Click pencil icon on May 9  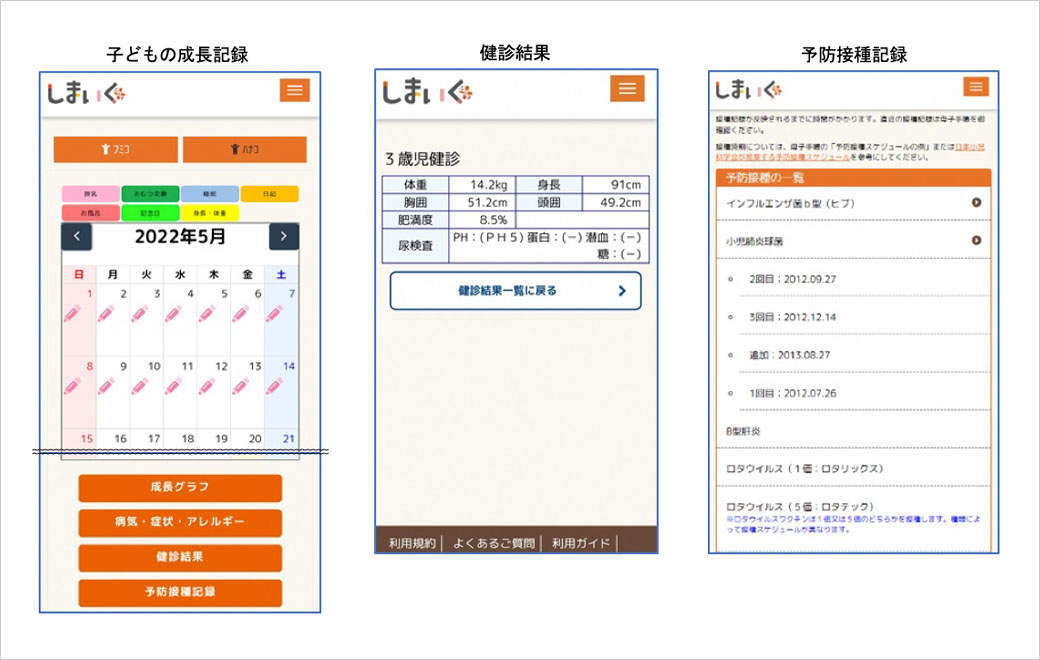(x=106, y=386)
